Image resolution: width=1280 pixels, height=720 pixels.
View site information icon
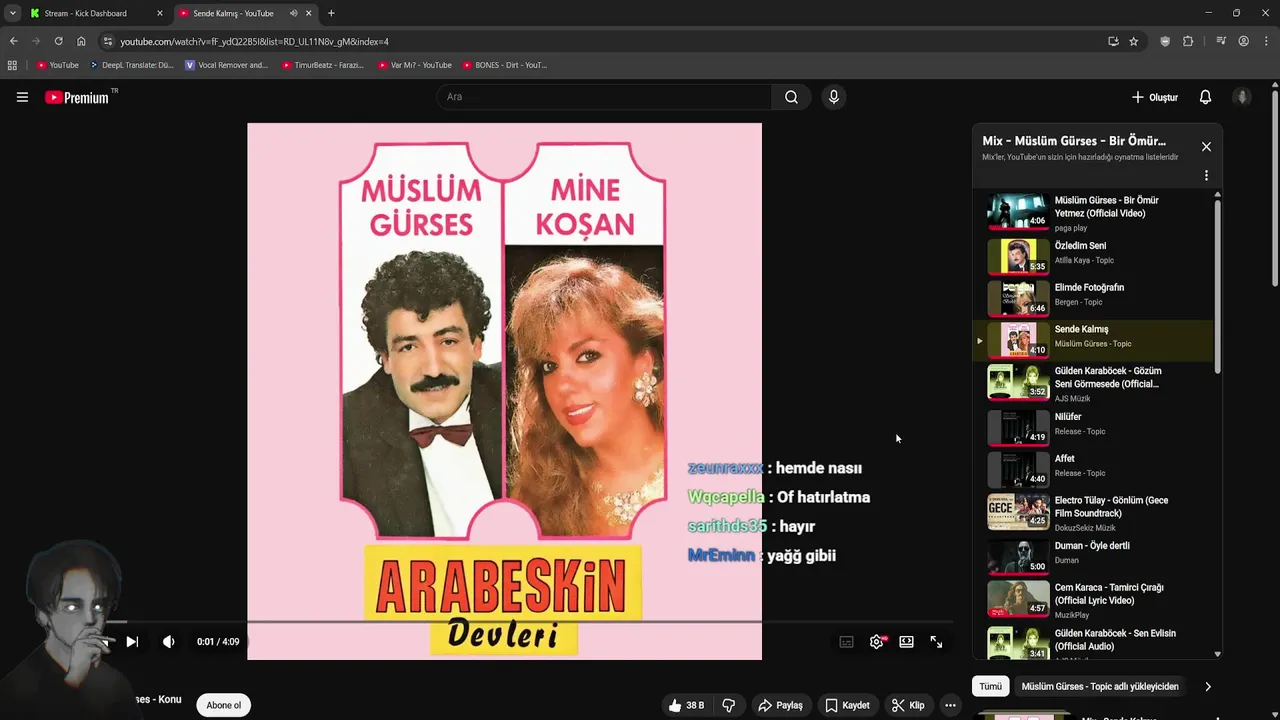(x=108, y=41)
